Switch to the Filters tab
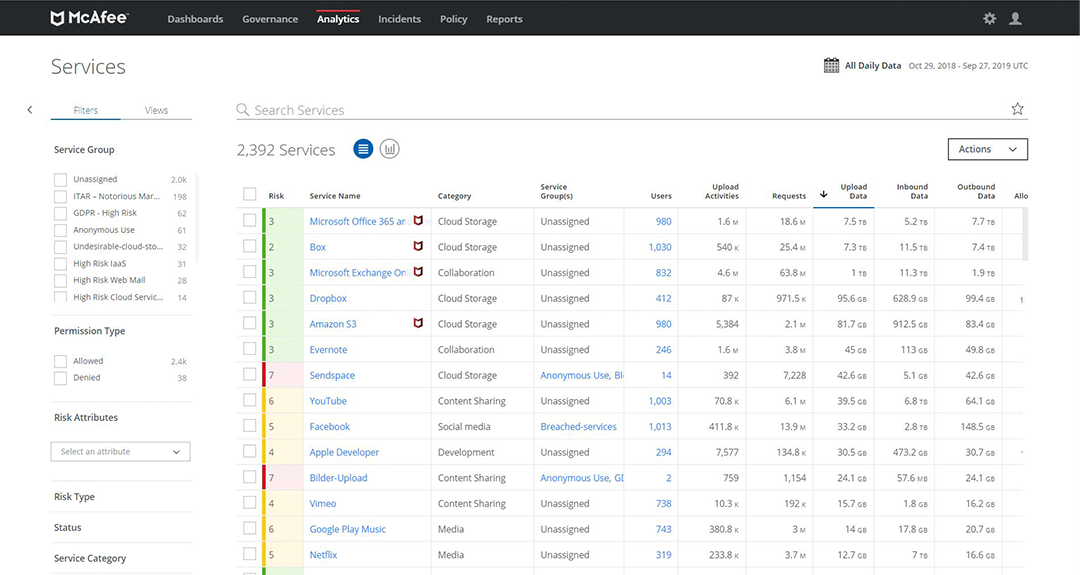1080x575 pixels. coord(85,110)
